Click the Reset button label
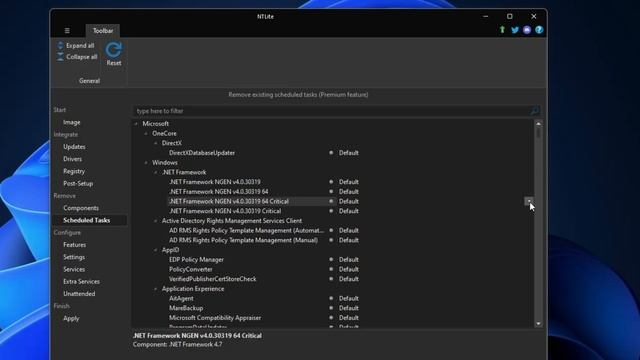The width and height of the screenshot is (640, 360). (x=114, y=63)
